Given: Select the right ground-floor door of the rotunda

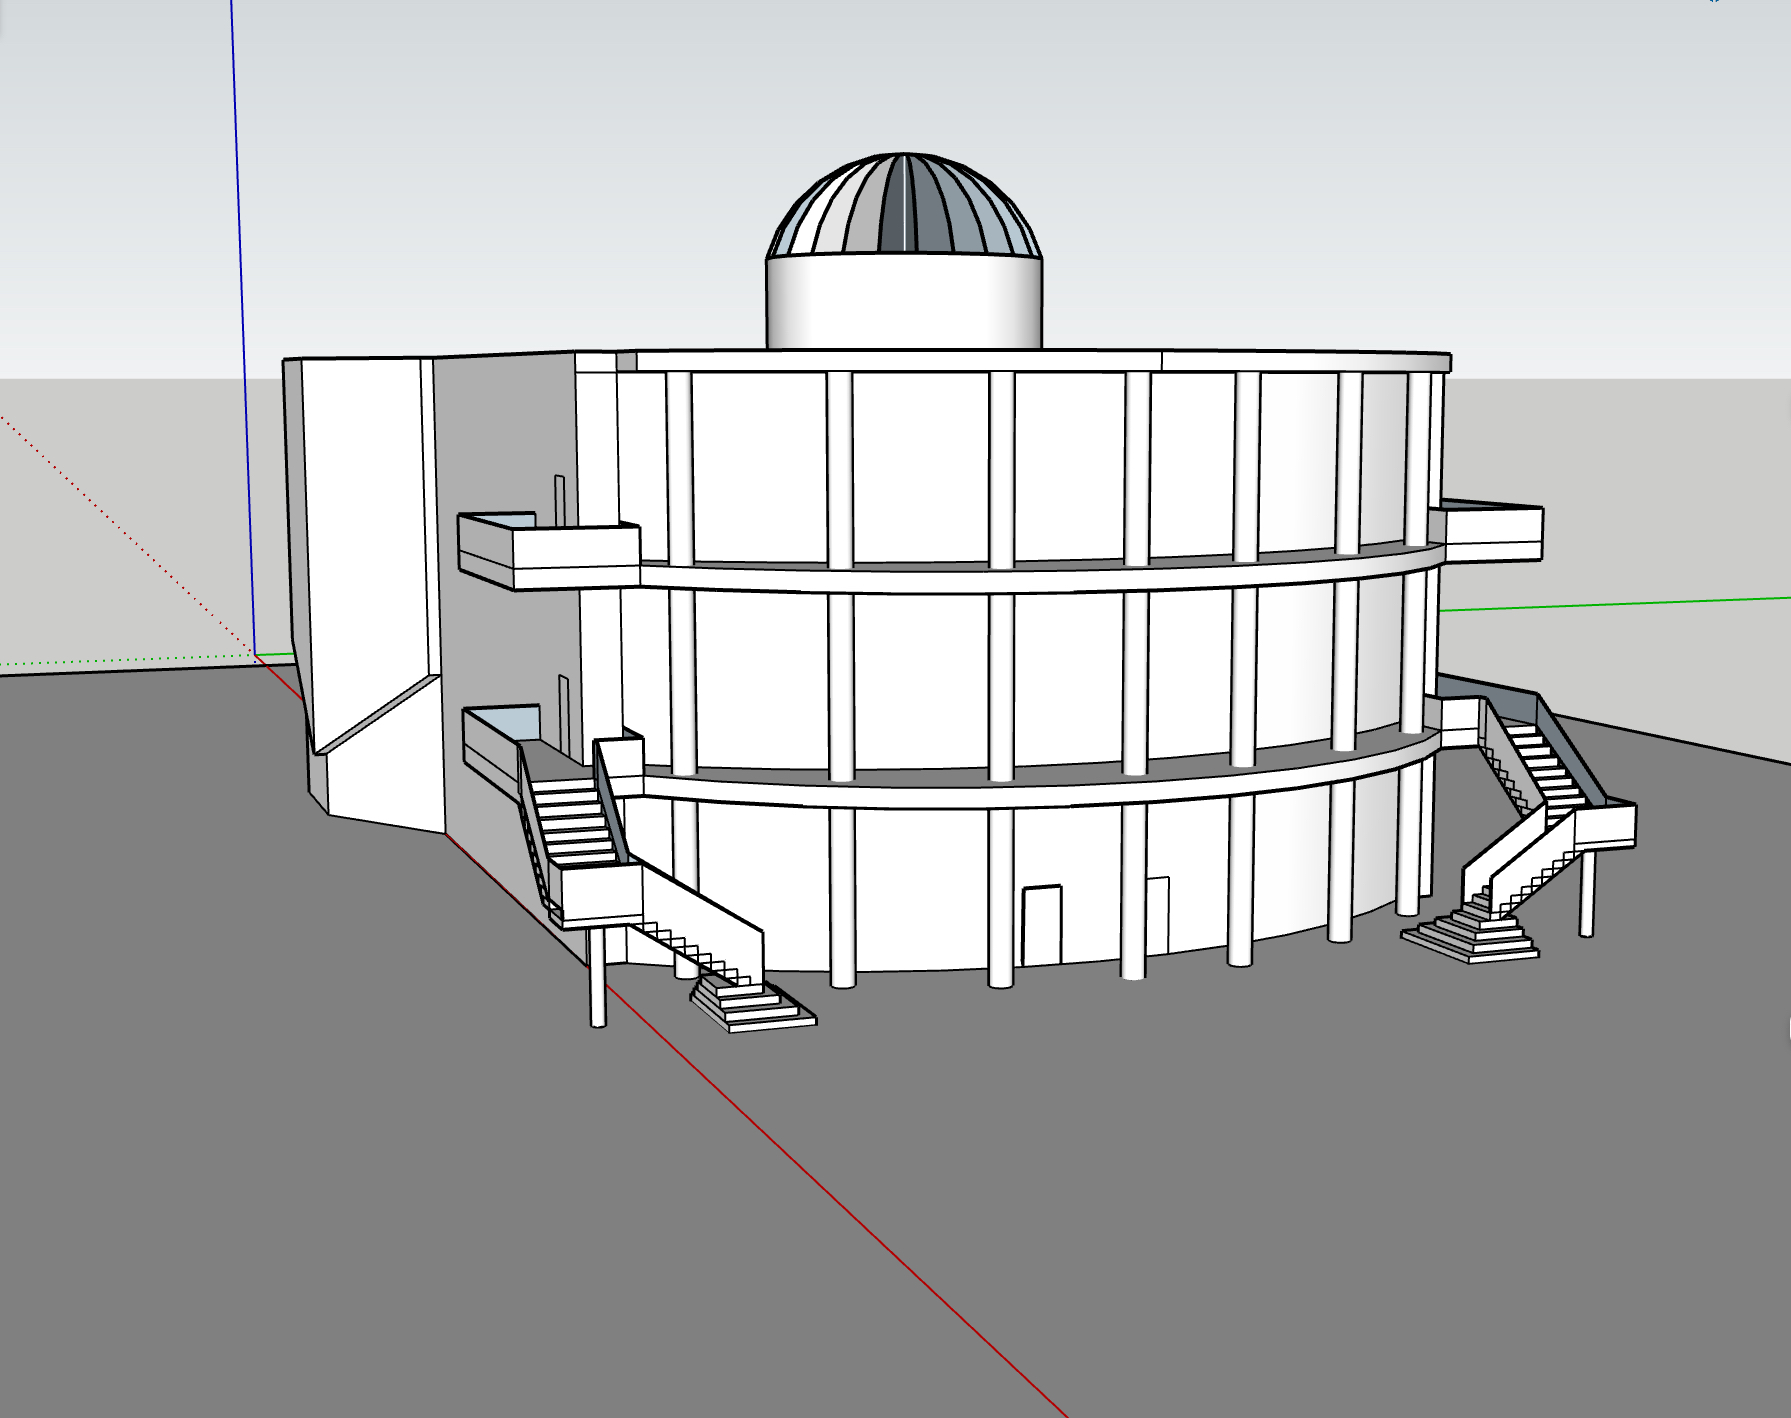Looking at the screenshot, I should click(1157, 915).
